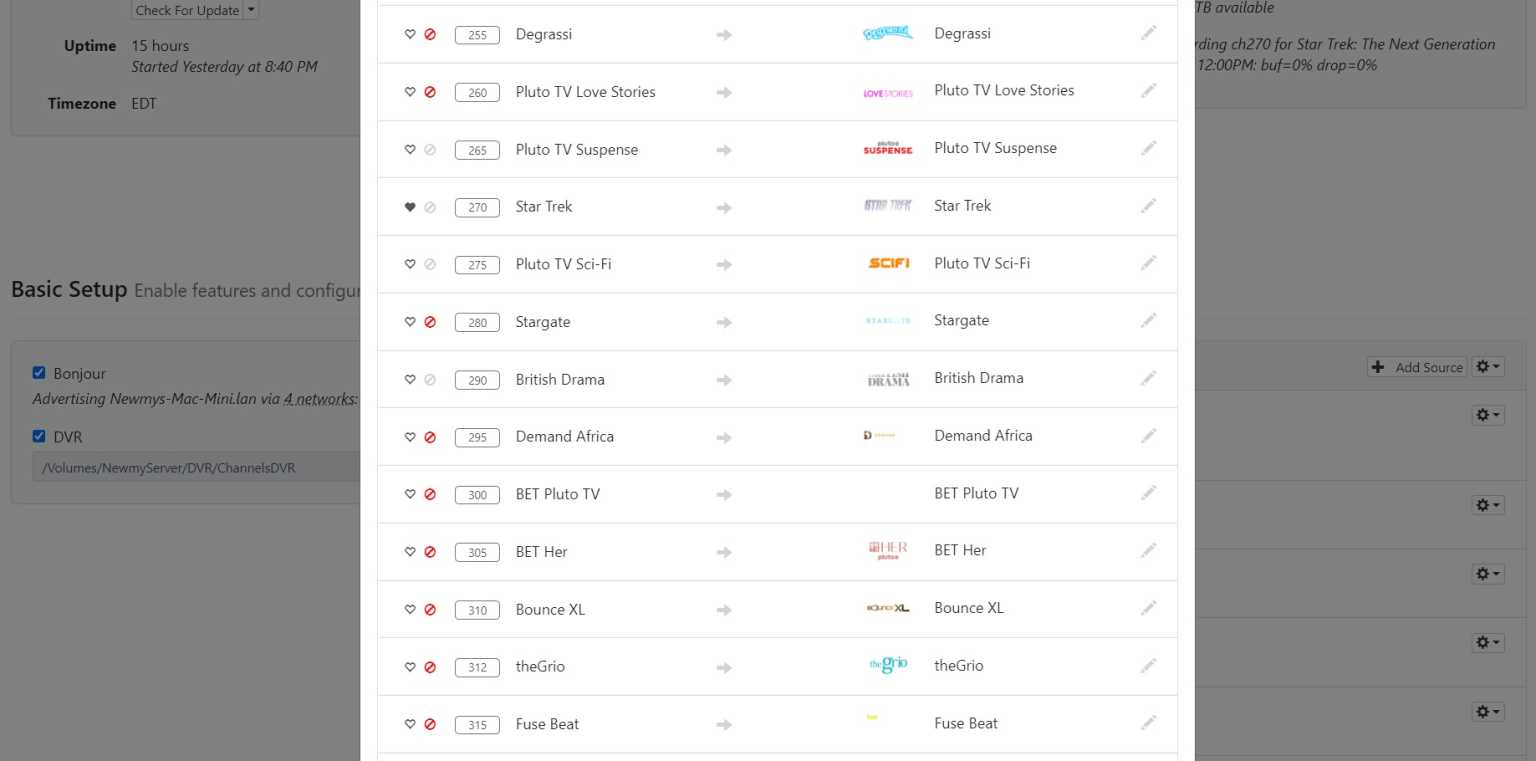The image size is (1536, 761).
Task: Click the arrow icon beside British Drama
Action: (723, 380)
